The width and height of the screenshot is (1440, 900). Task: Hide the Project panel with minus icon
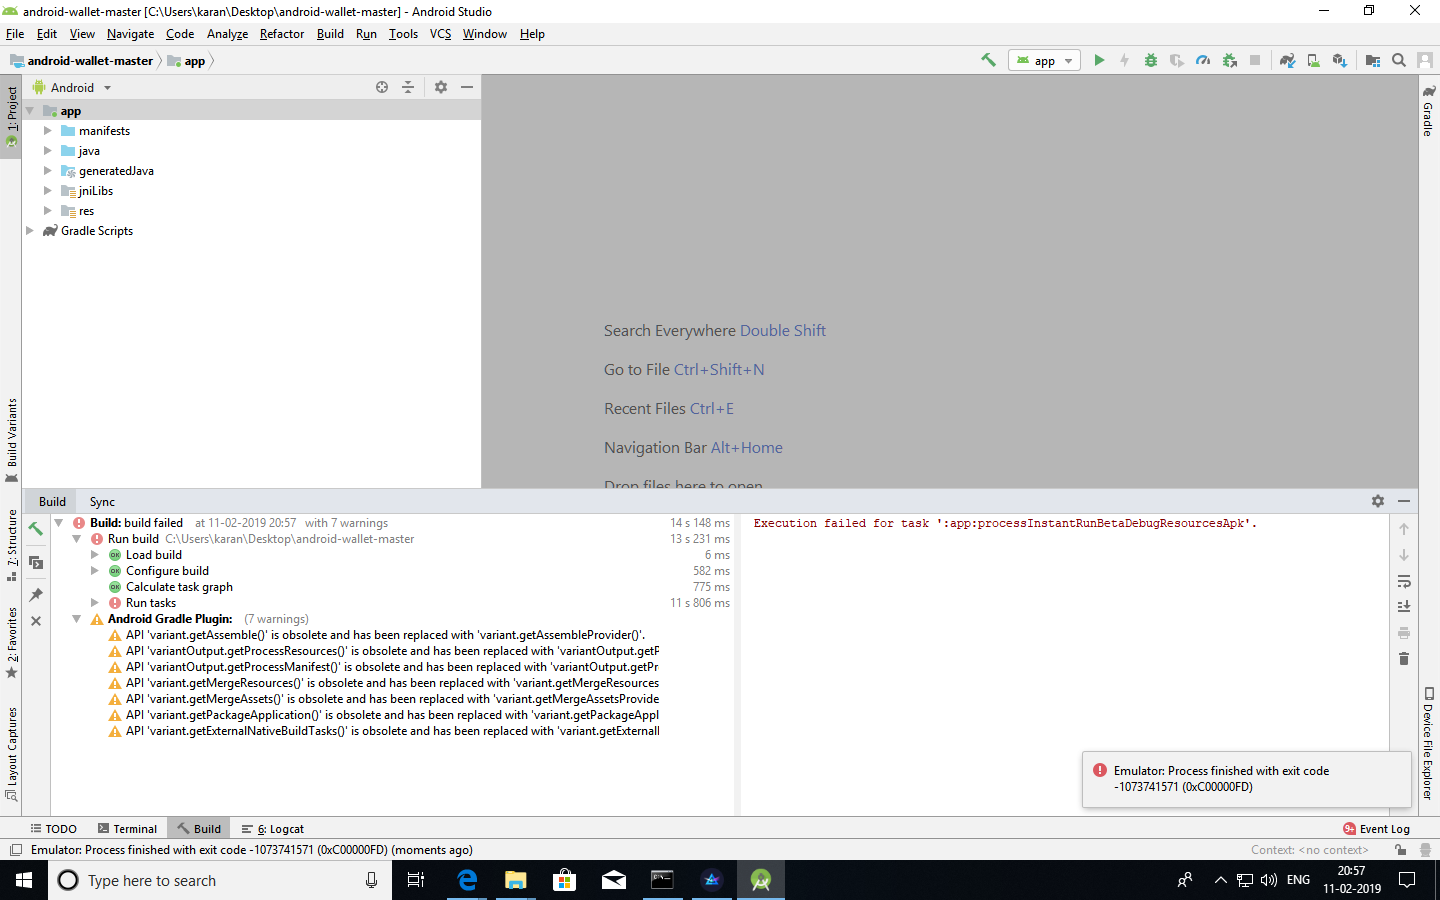(x=466, y=87)
